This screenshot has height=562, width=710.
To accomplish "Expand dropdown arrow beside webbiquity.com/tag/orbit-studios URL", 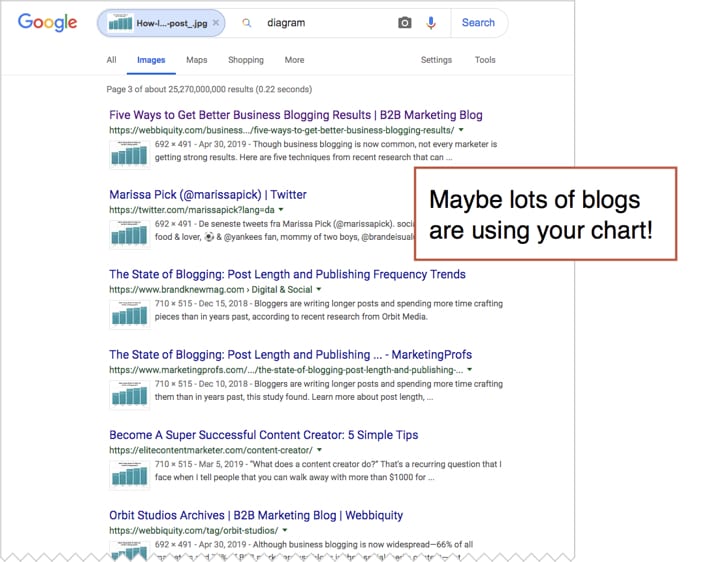I will click(x=285, y=530).
